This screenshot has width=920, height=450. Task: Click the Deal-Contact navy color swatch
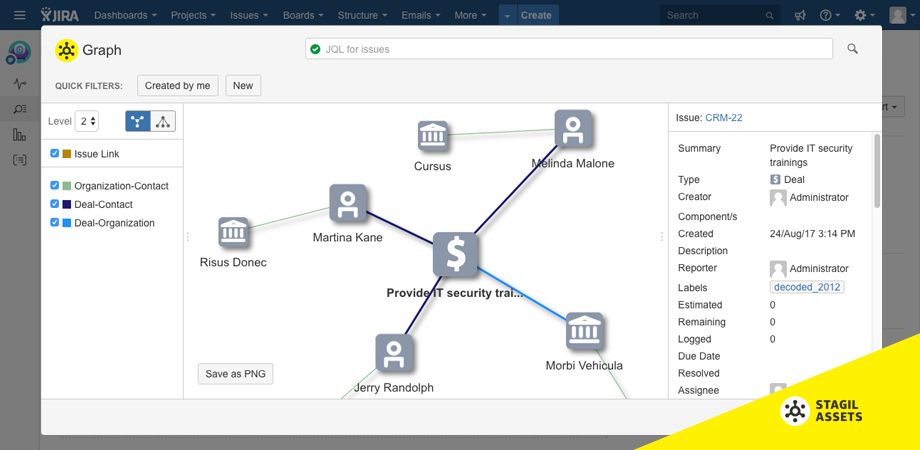pyautogui.click(x=67, y=205)
